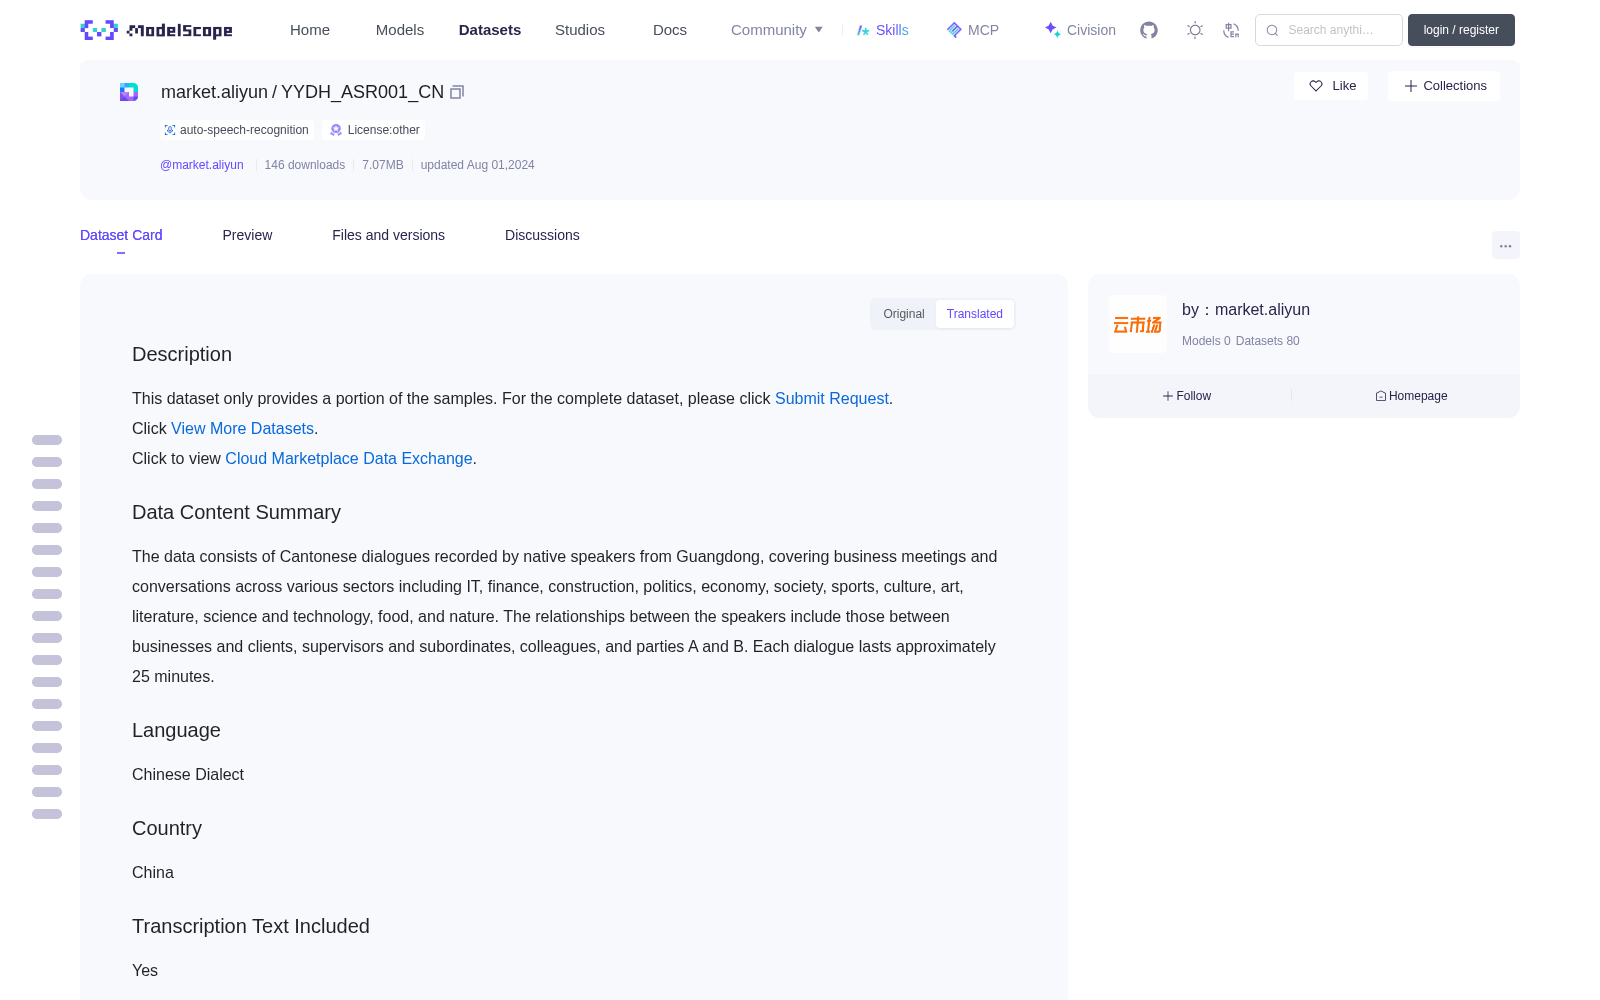1600x1000 pixels.
Task: Show the Original text version
Action: (x=904, y=314)
